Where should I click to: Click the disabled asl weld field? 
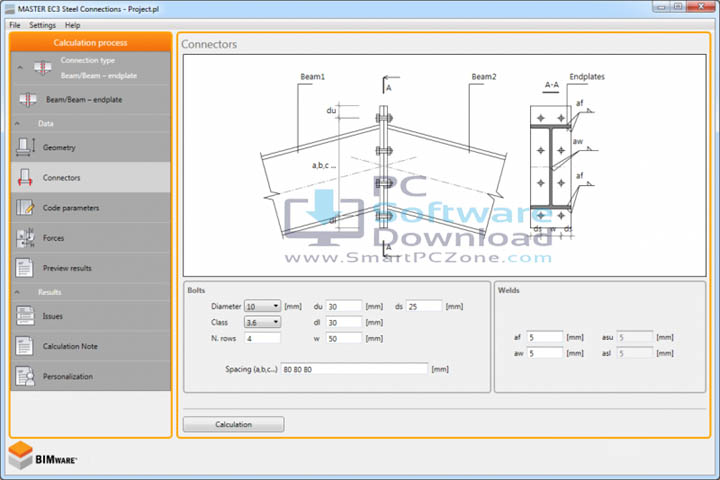pyautogui.click(x=635, y=353)
